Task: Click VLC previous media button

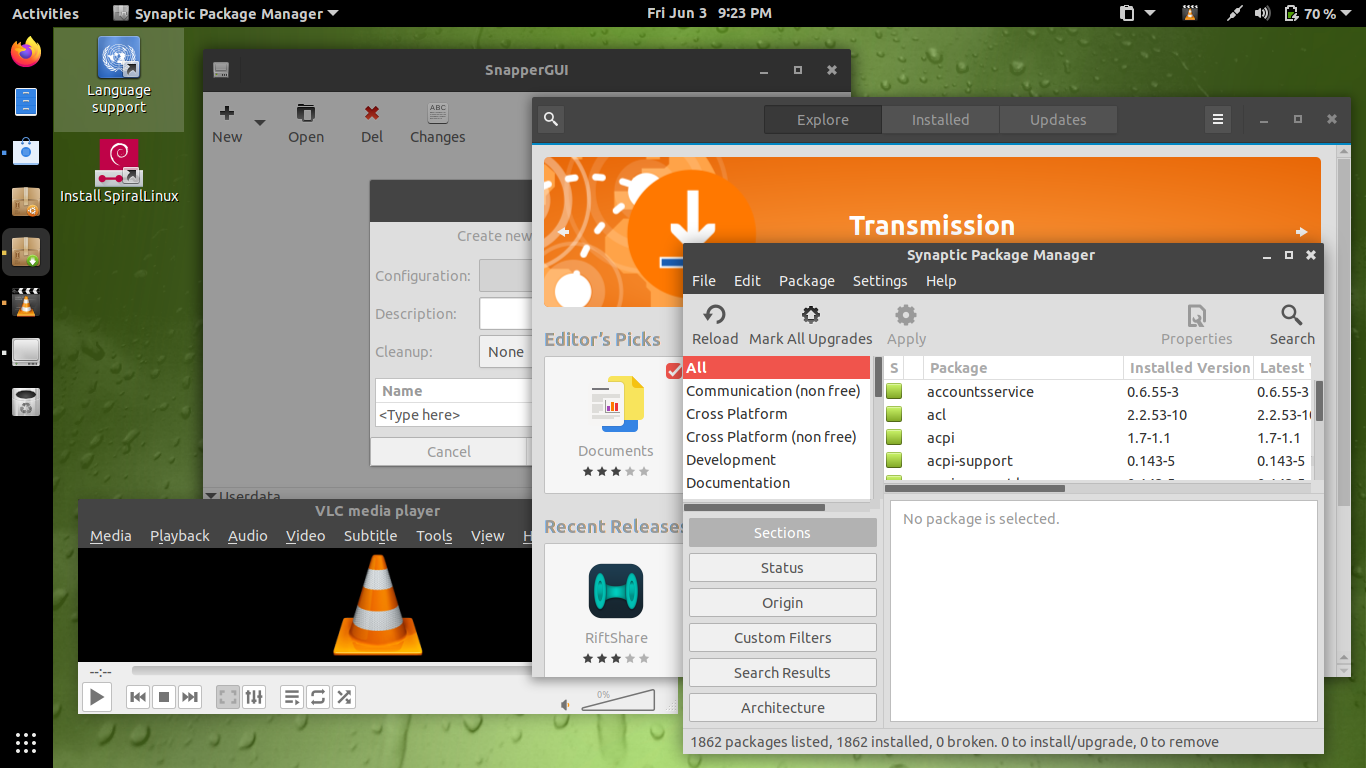Action: coord(139,697)
